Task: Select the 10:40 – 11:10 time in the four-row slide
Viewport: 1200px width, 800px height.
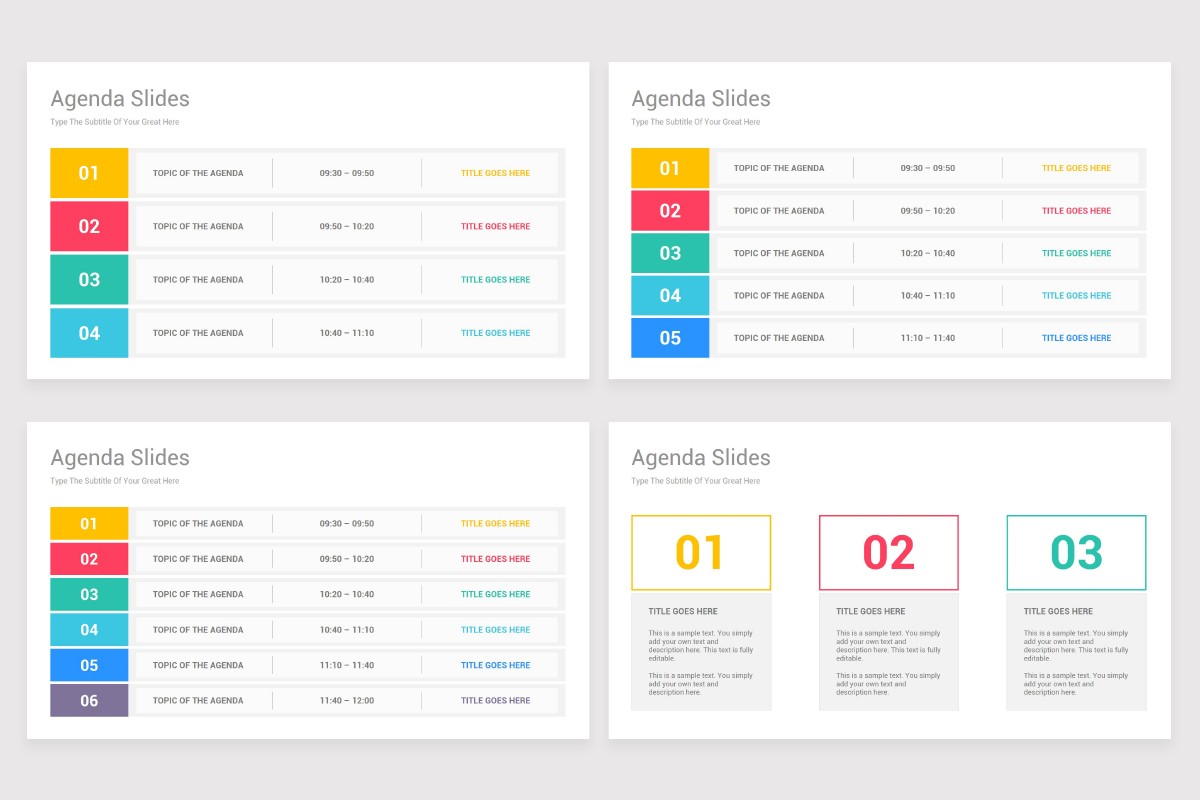Action: click(x=347, y=333)
